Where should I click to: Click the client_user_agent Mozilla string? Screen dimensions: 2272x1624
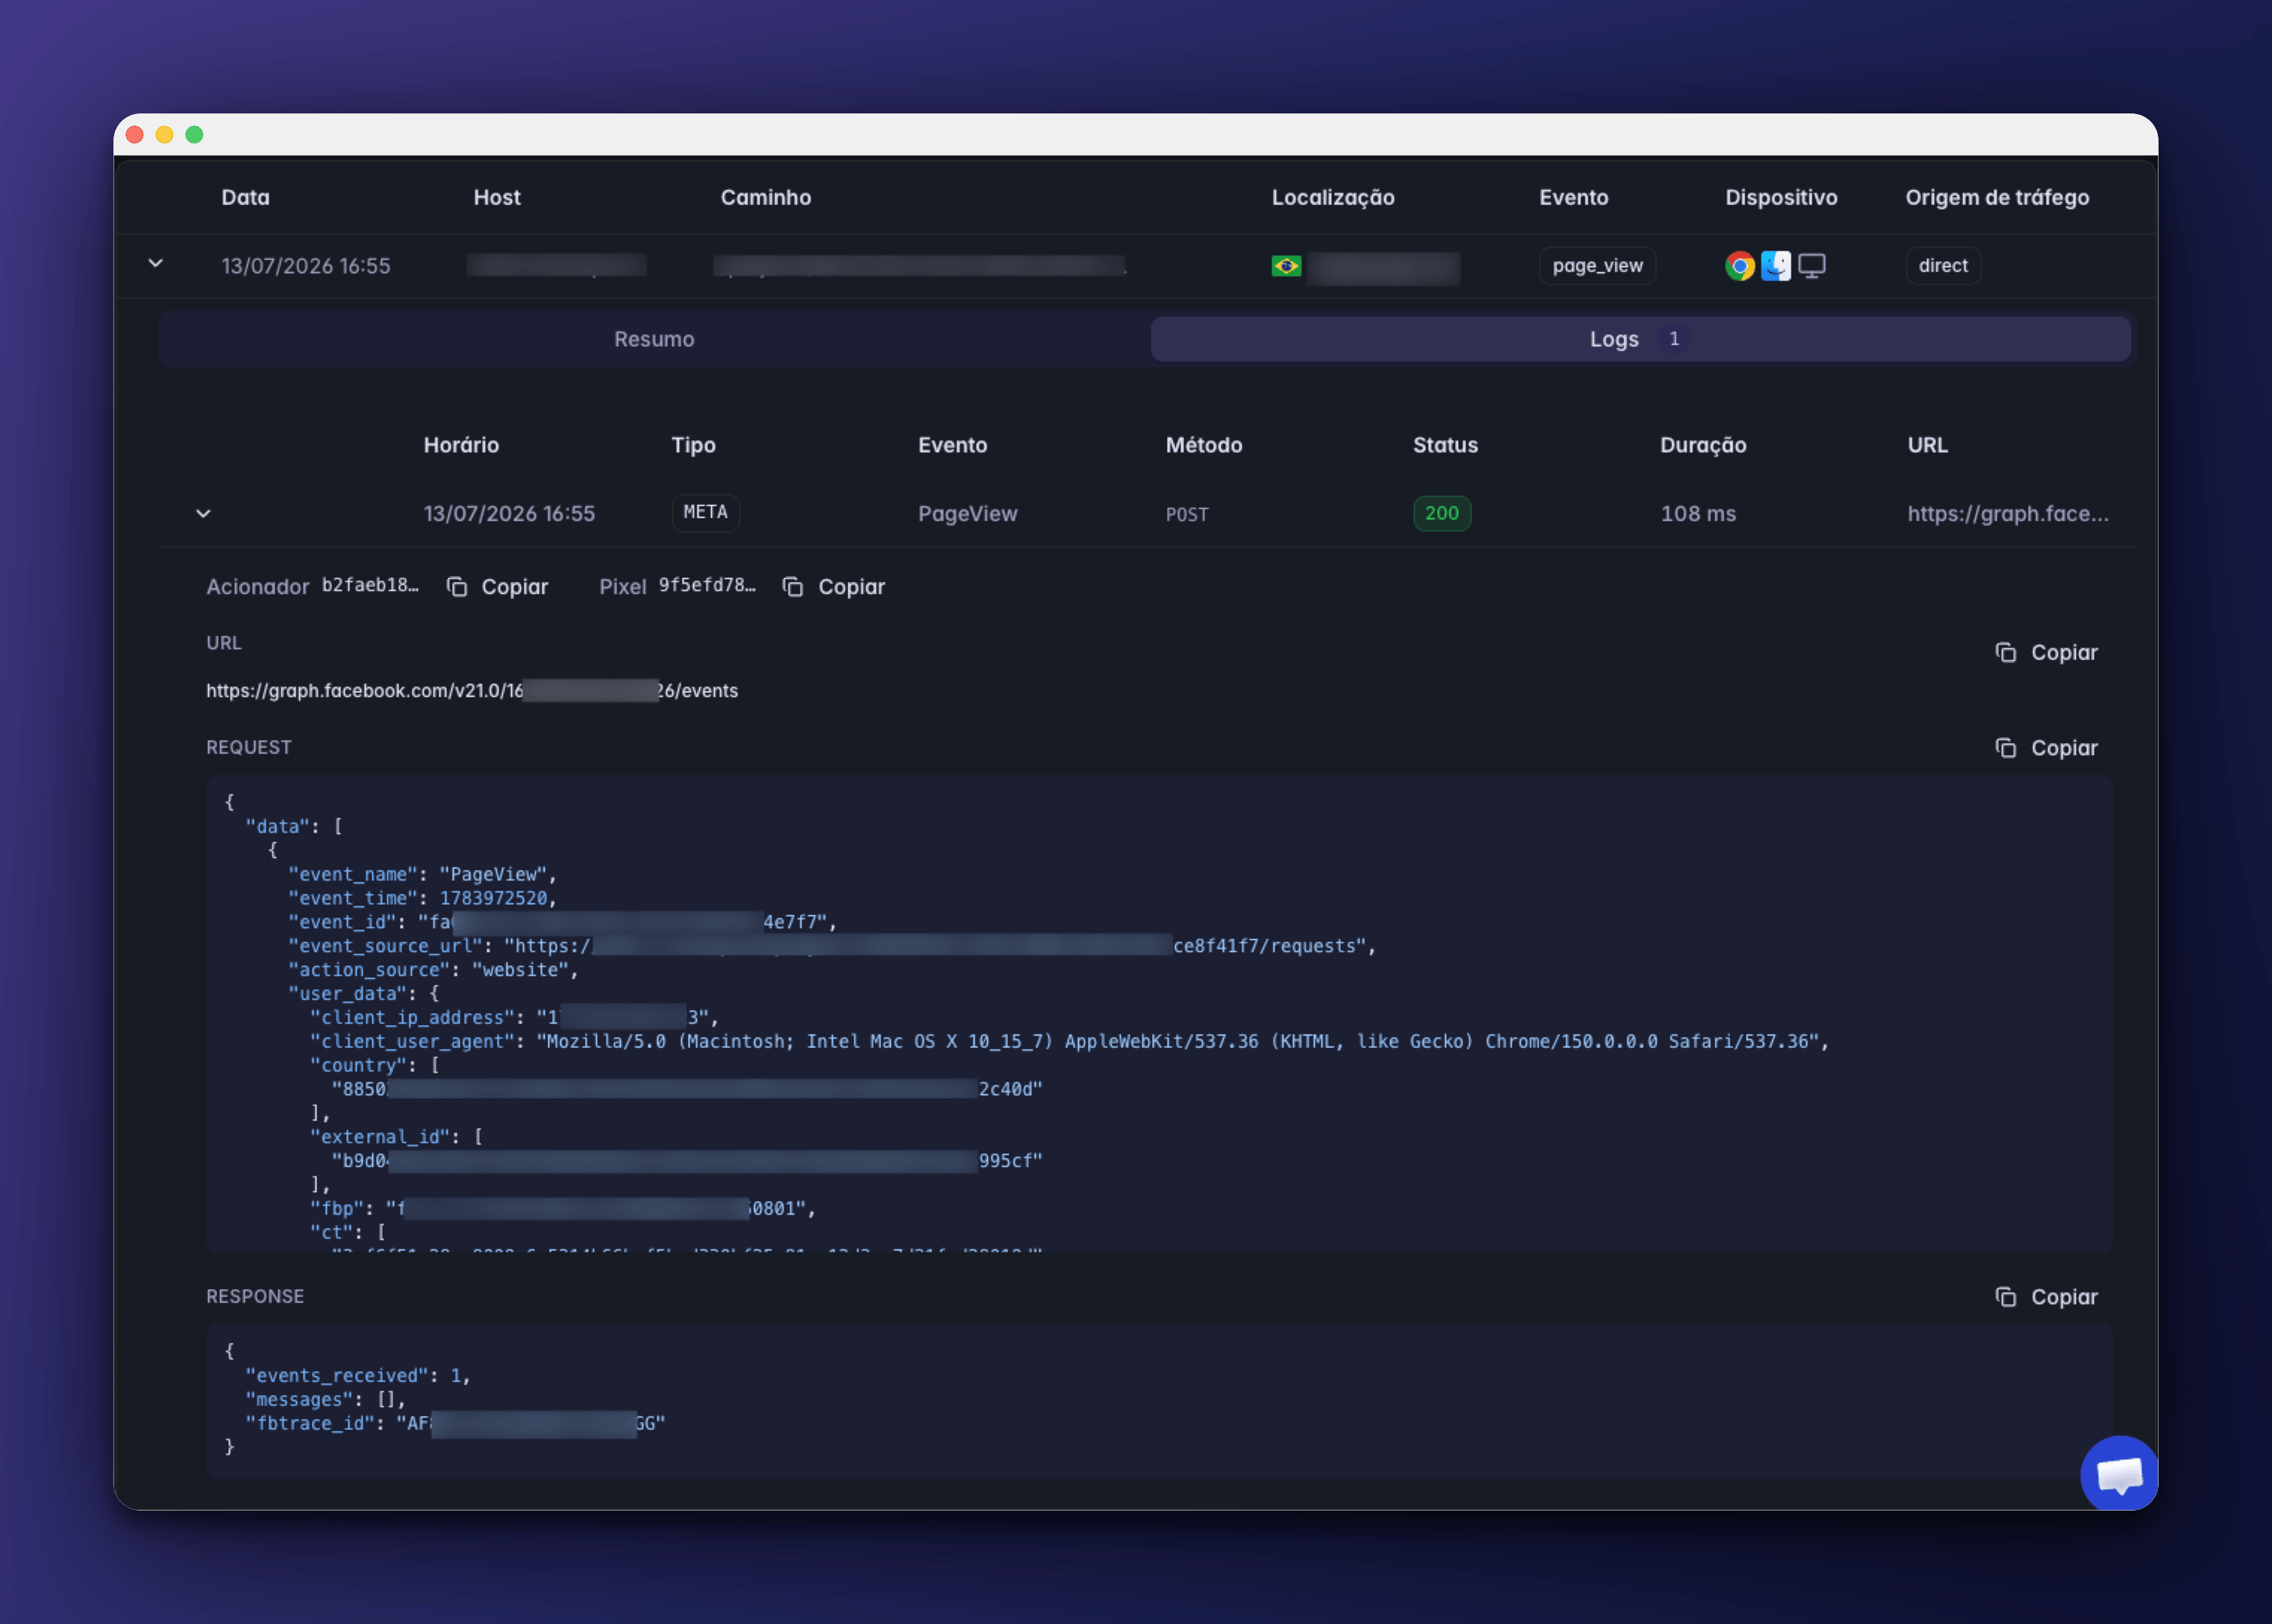point(1177,1041)
